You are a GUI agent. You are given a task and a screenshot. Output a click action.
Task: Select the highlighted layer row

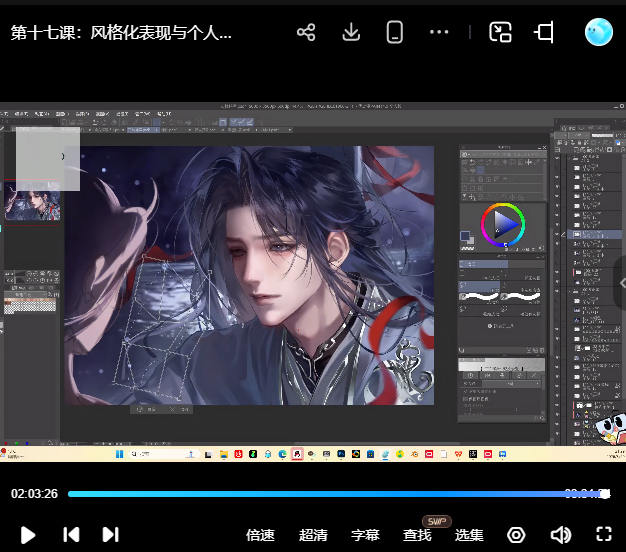tap(595, 235)
